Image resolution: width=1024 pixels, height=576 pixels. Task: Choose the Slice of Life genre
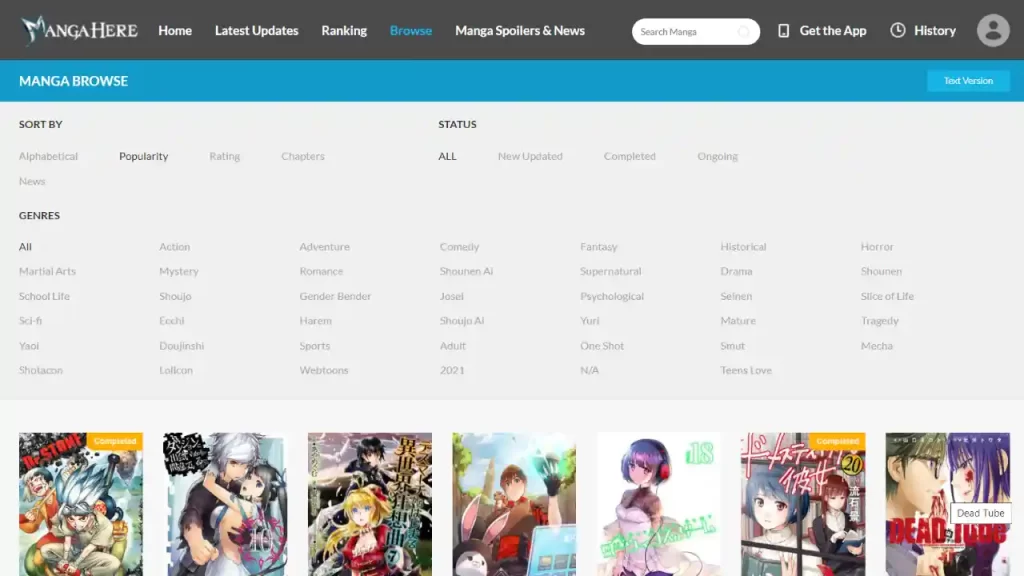(x=887, y=297)
